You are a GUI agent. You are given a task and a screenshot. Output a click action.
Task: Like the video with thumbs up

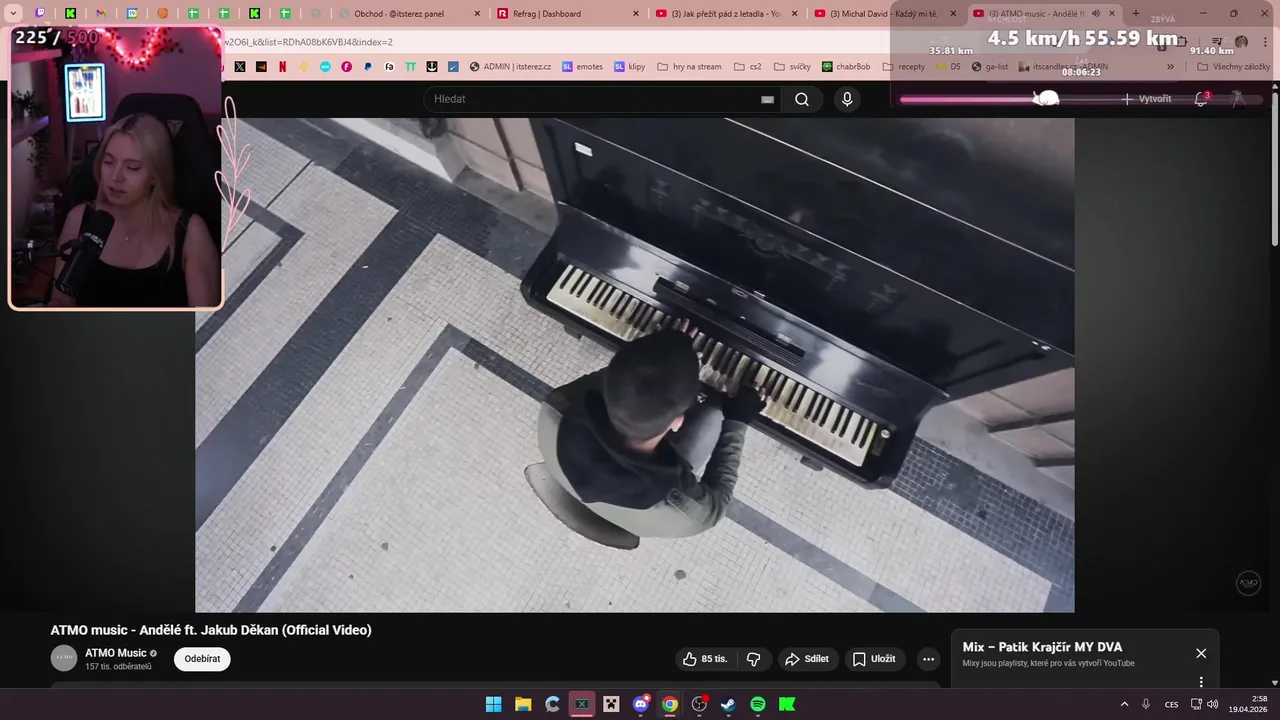tap(707, 659)
